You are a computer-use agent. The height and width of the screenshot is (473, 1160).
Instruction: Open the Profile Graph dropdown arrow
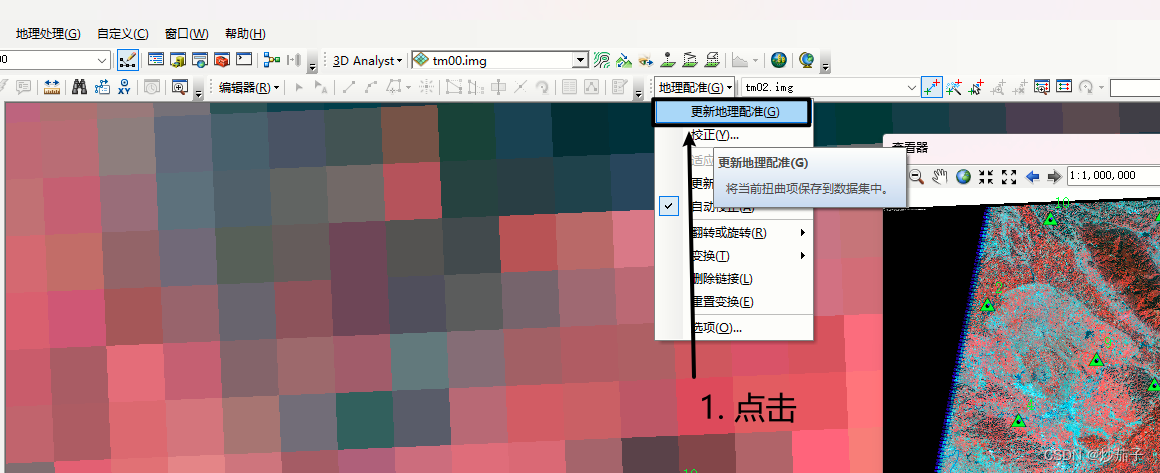click(755, 61)
